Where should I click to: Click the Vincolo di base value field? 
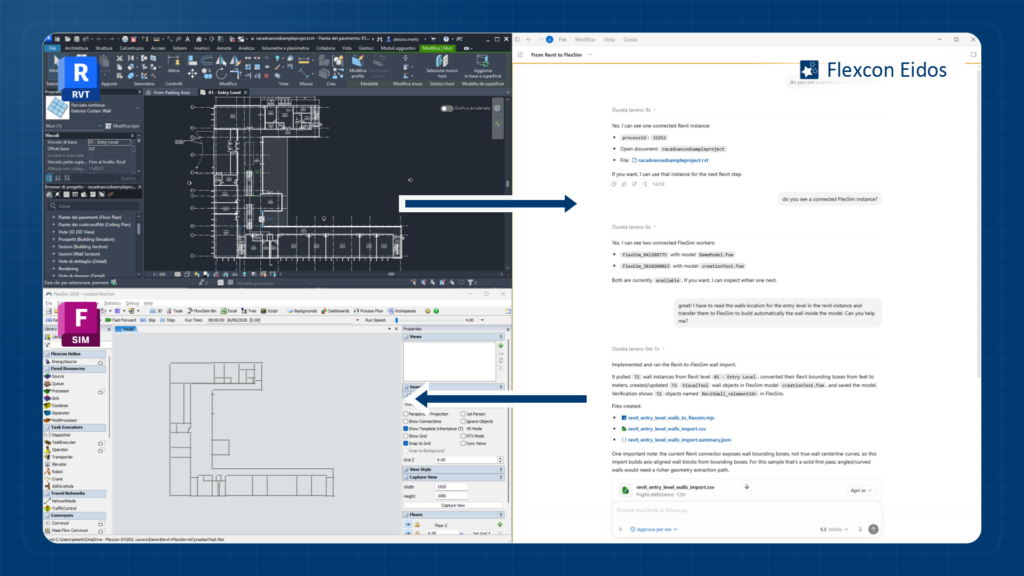pos(110,142)
